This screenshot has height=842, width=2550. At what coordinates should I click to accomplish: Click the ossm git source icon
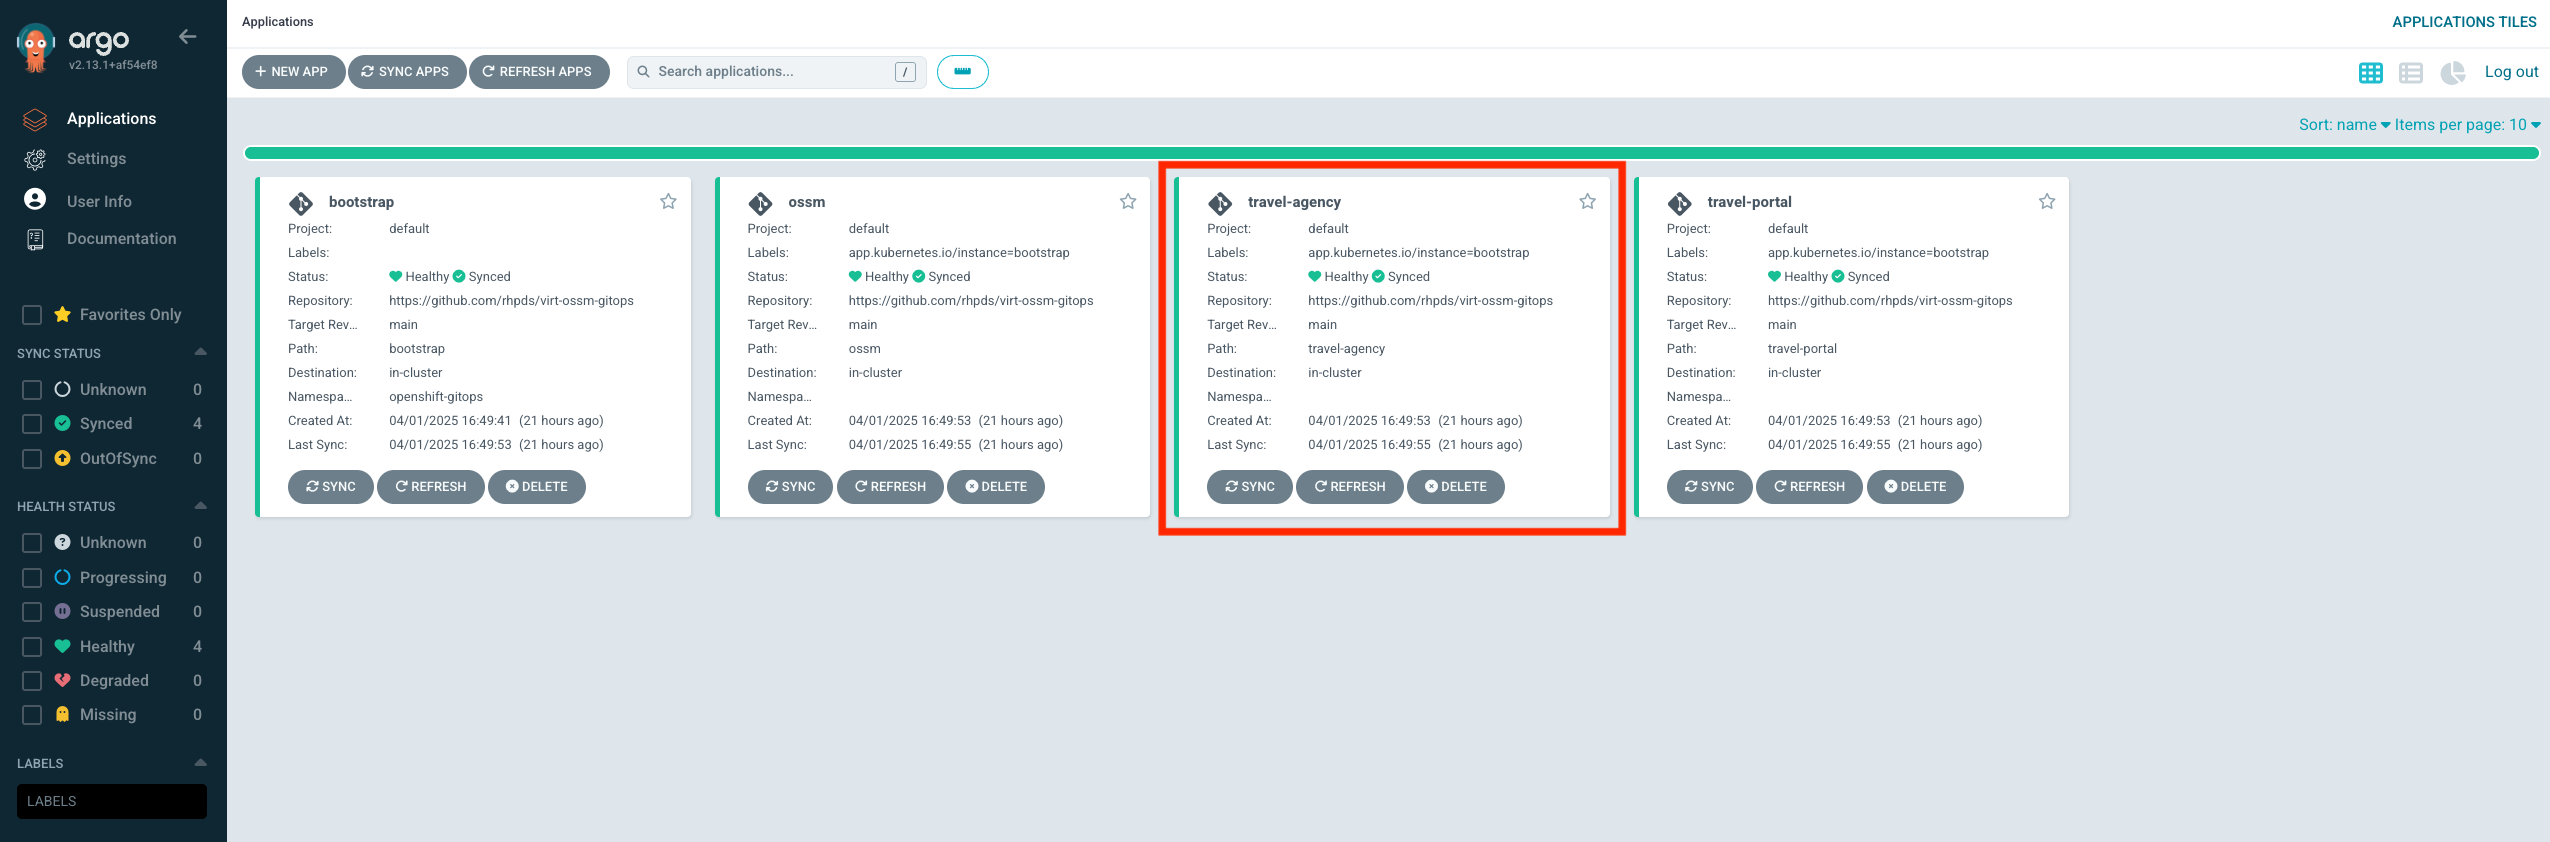point(760,203)
